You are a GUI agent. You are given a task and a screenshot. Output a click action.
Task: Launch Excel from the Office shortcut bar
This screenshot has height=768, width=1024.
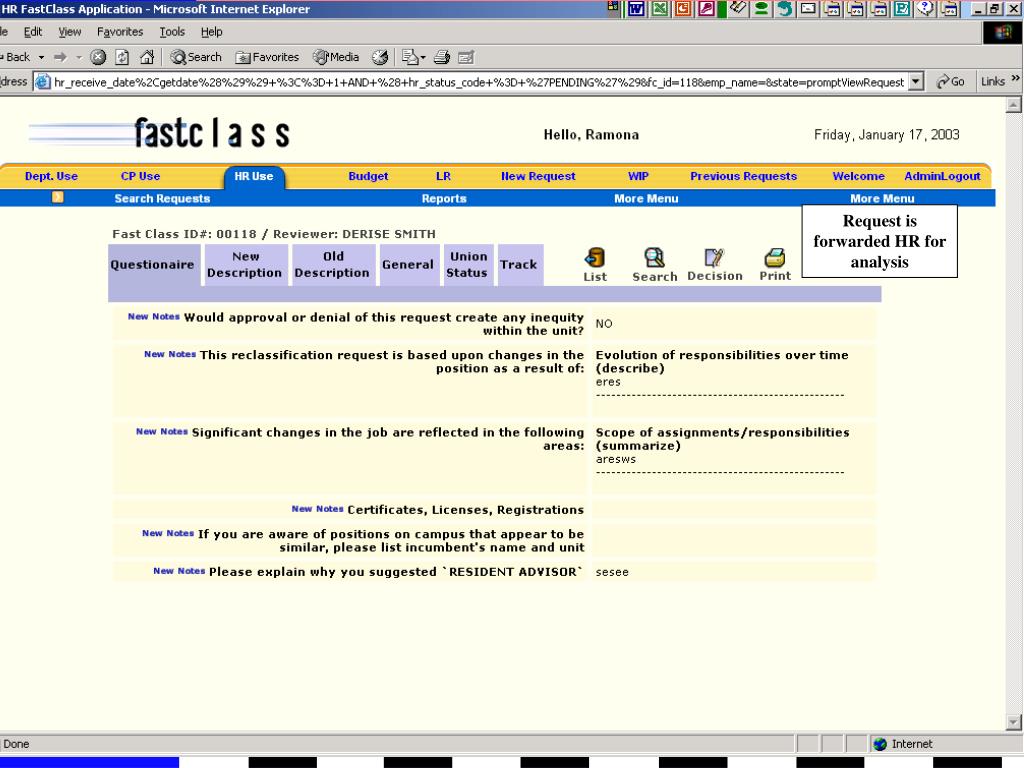(x=660, y=9)
